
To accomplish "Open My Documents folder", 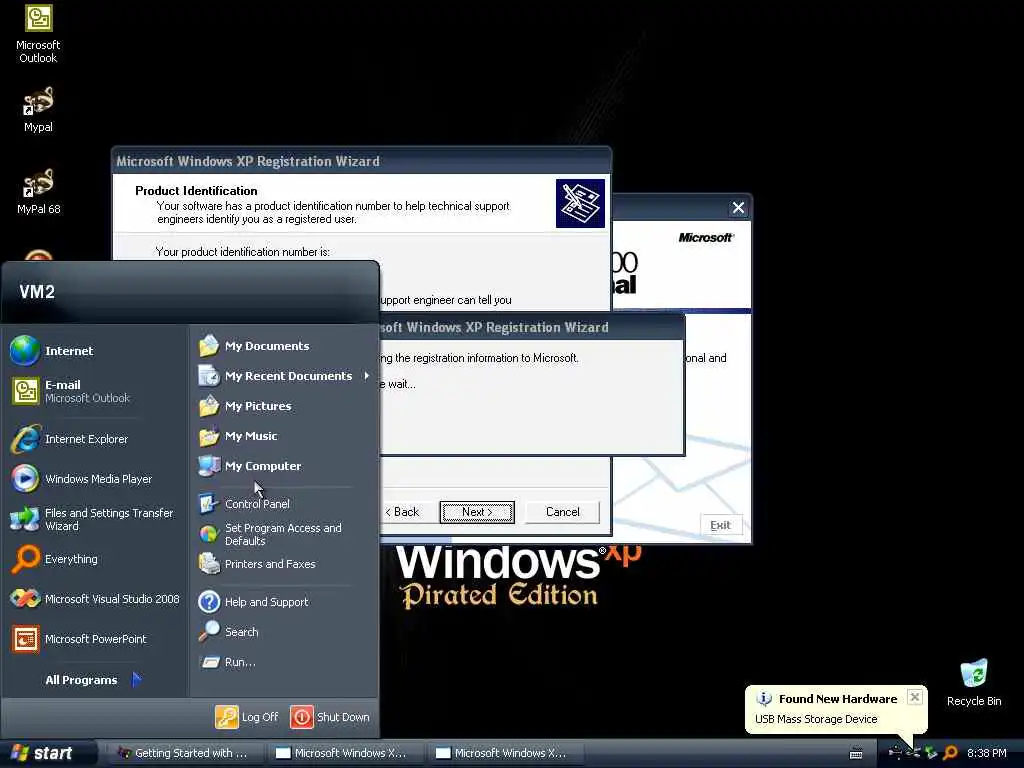I will point(254,345).
